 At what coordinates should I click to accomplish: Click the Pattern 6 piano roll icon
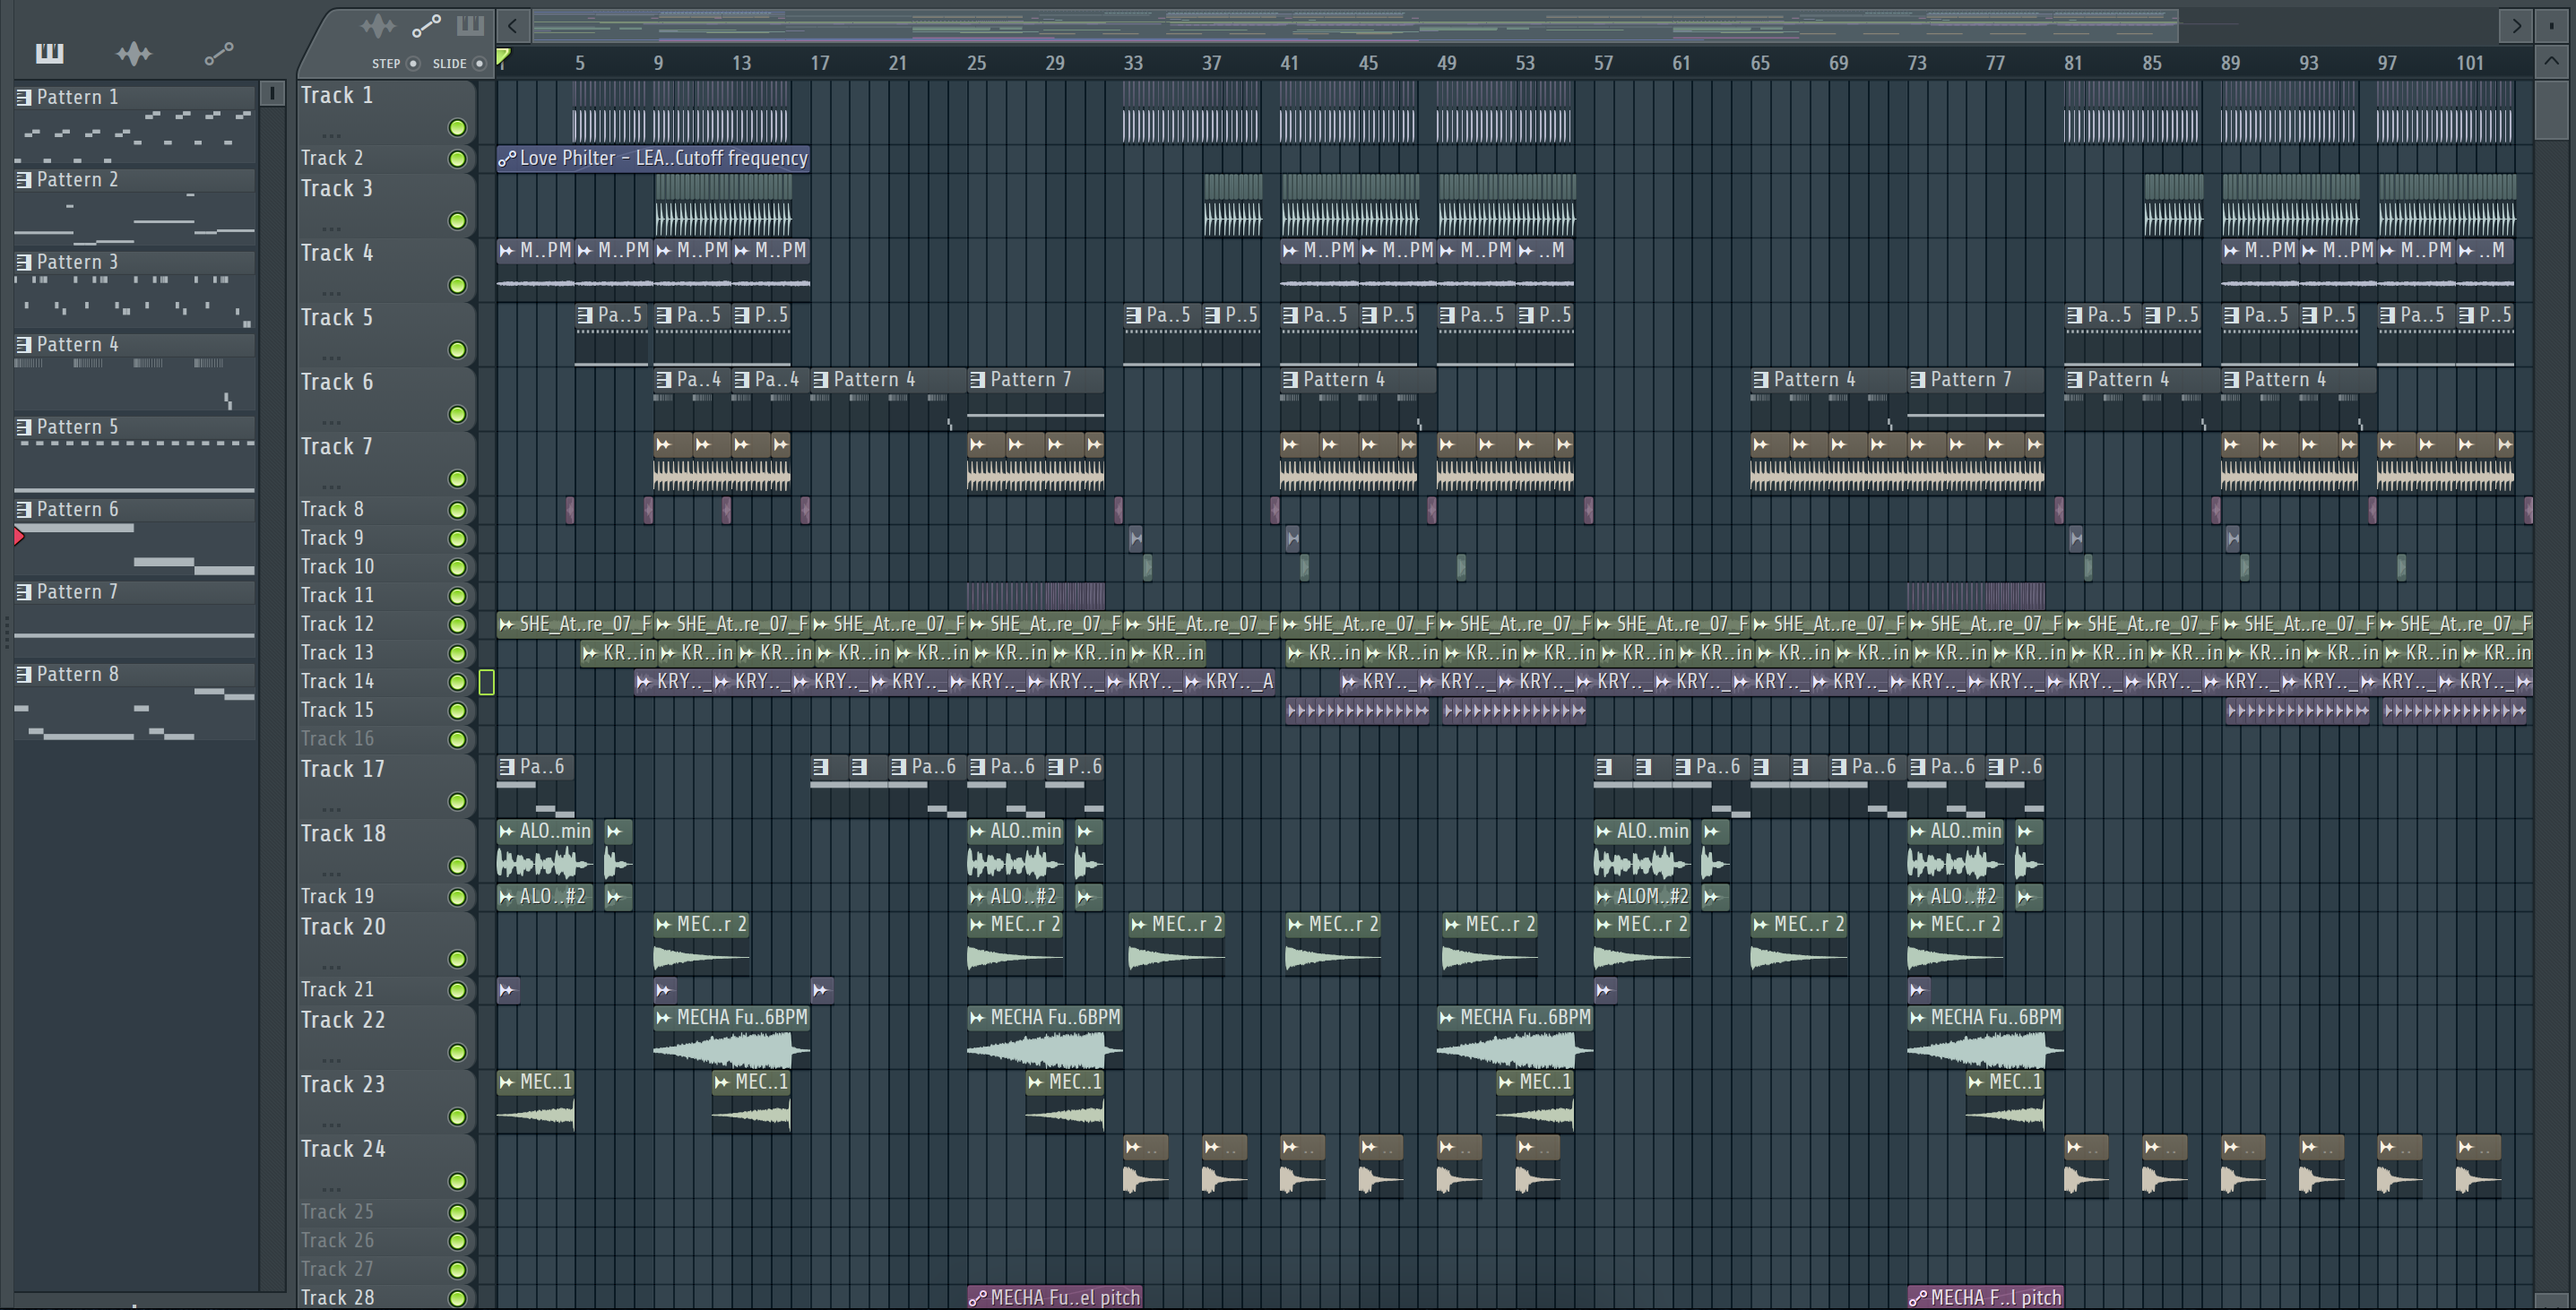24,509
